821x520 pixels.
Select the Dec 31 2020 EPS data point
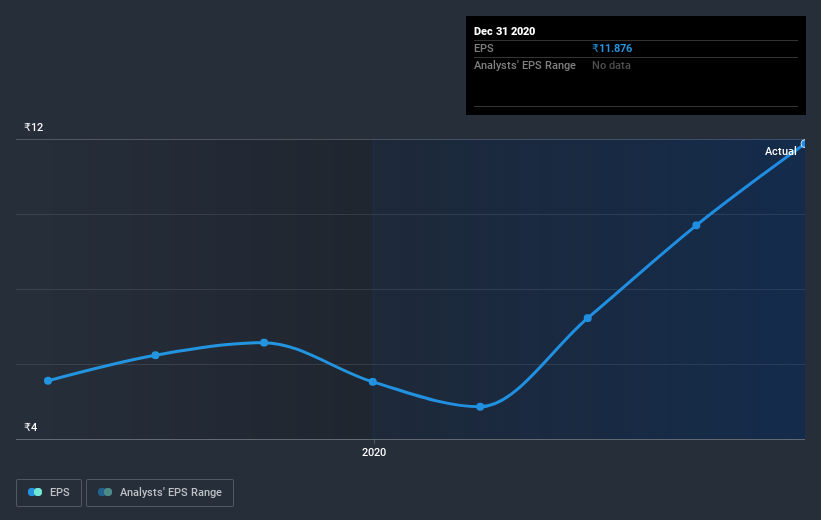point(804,143)
